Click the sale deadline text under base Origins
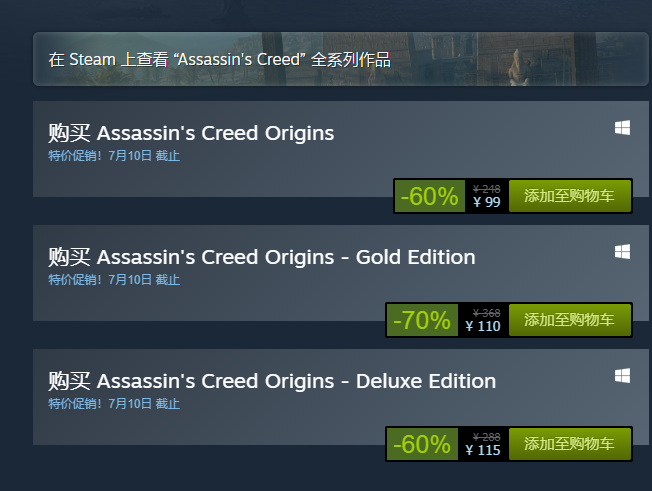This screenshot has width=652, height=491. 114,156
